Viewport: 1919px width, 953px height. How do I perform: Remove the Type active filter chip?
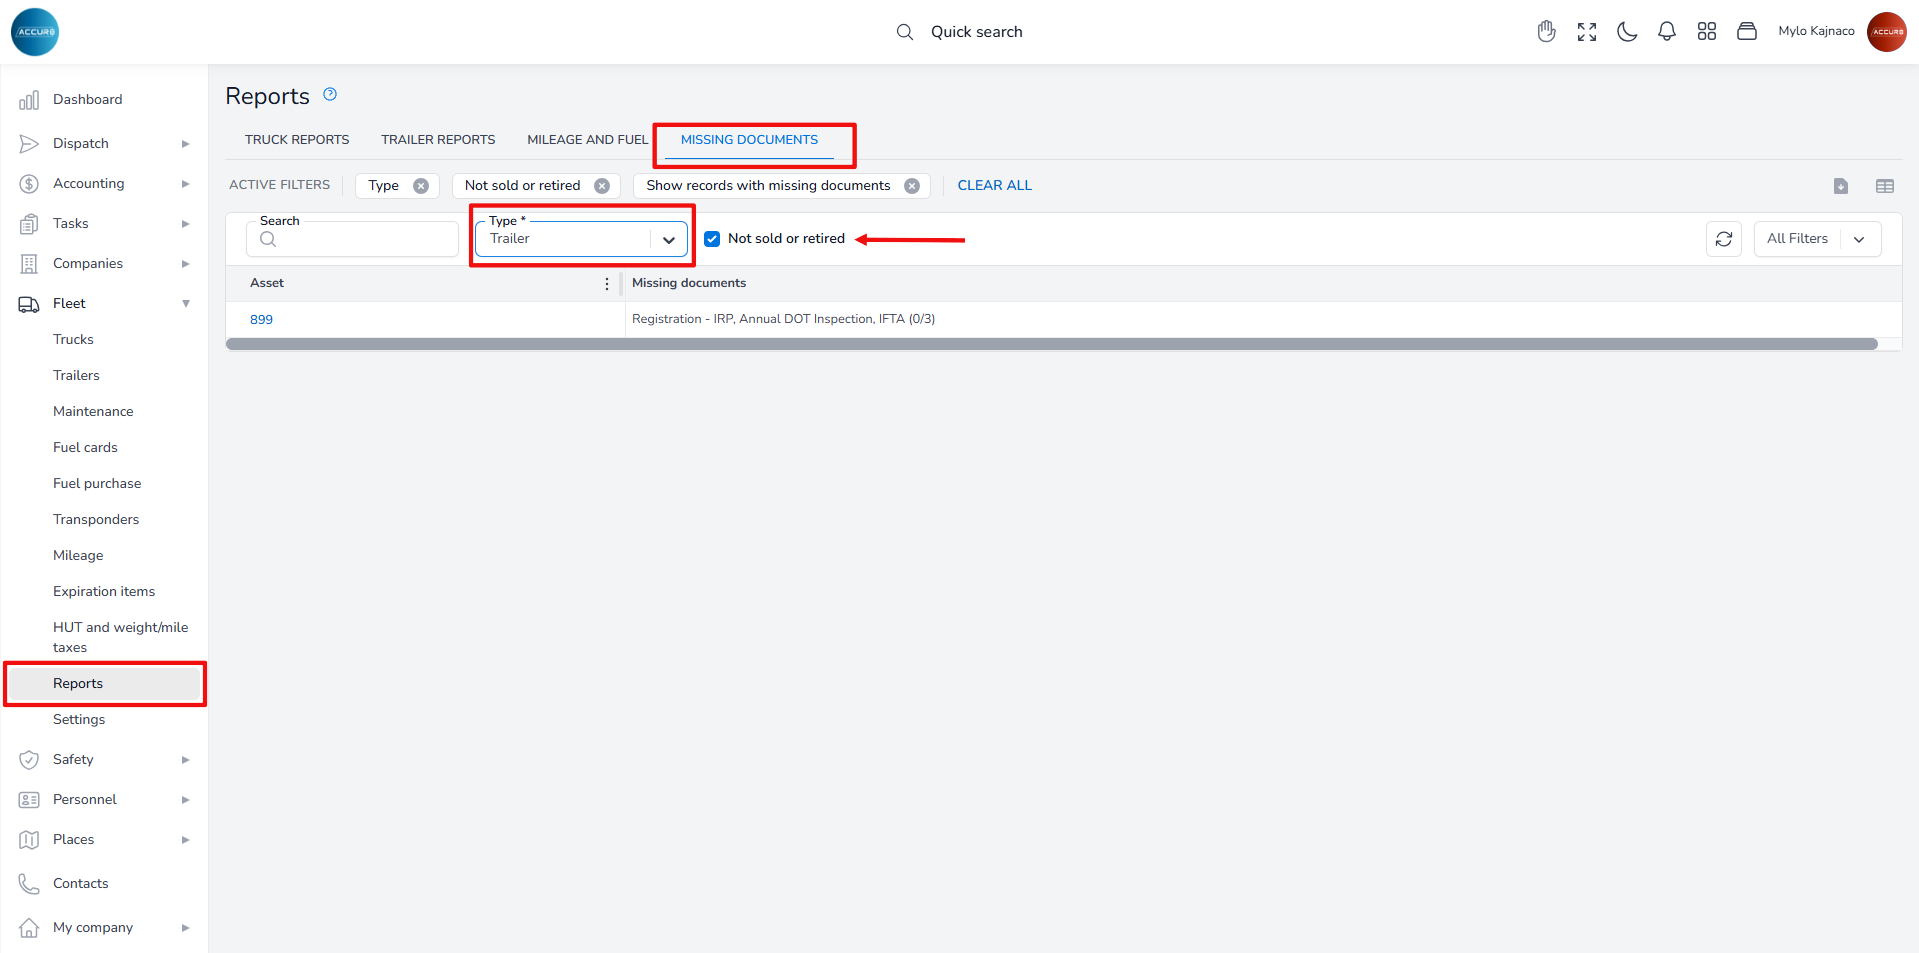[421, 186]
